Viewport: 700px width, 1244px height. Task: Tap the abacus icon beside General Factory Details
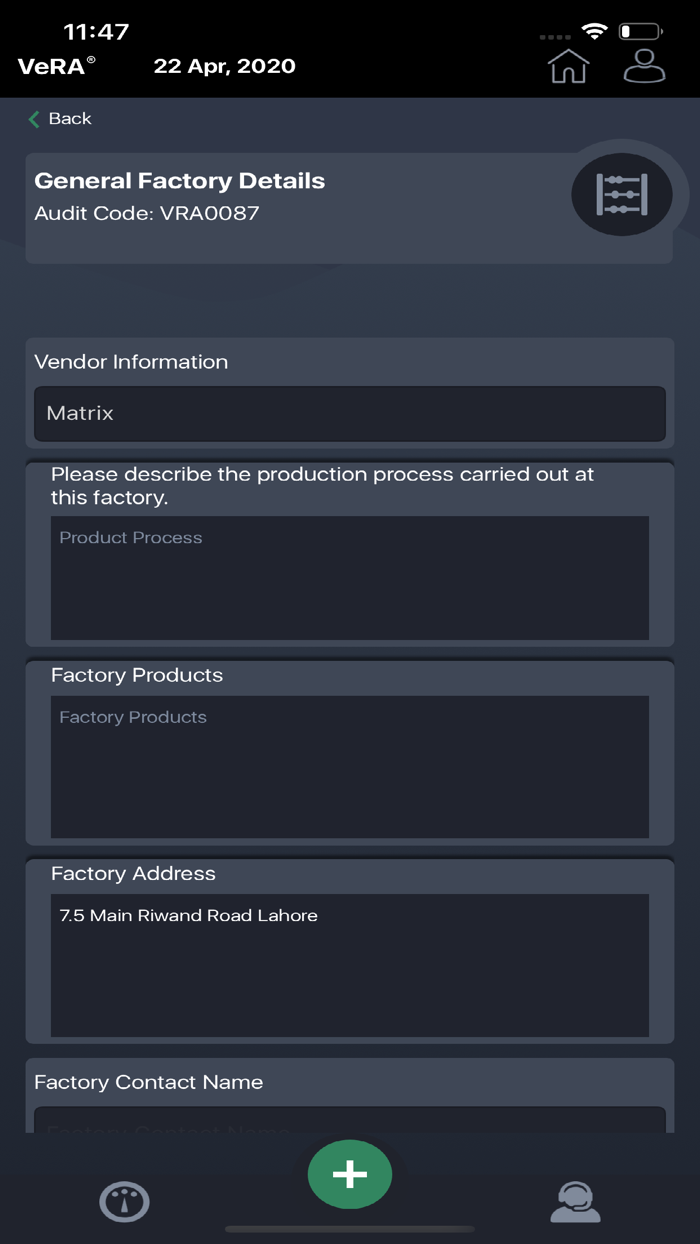click(622, 194)
